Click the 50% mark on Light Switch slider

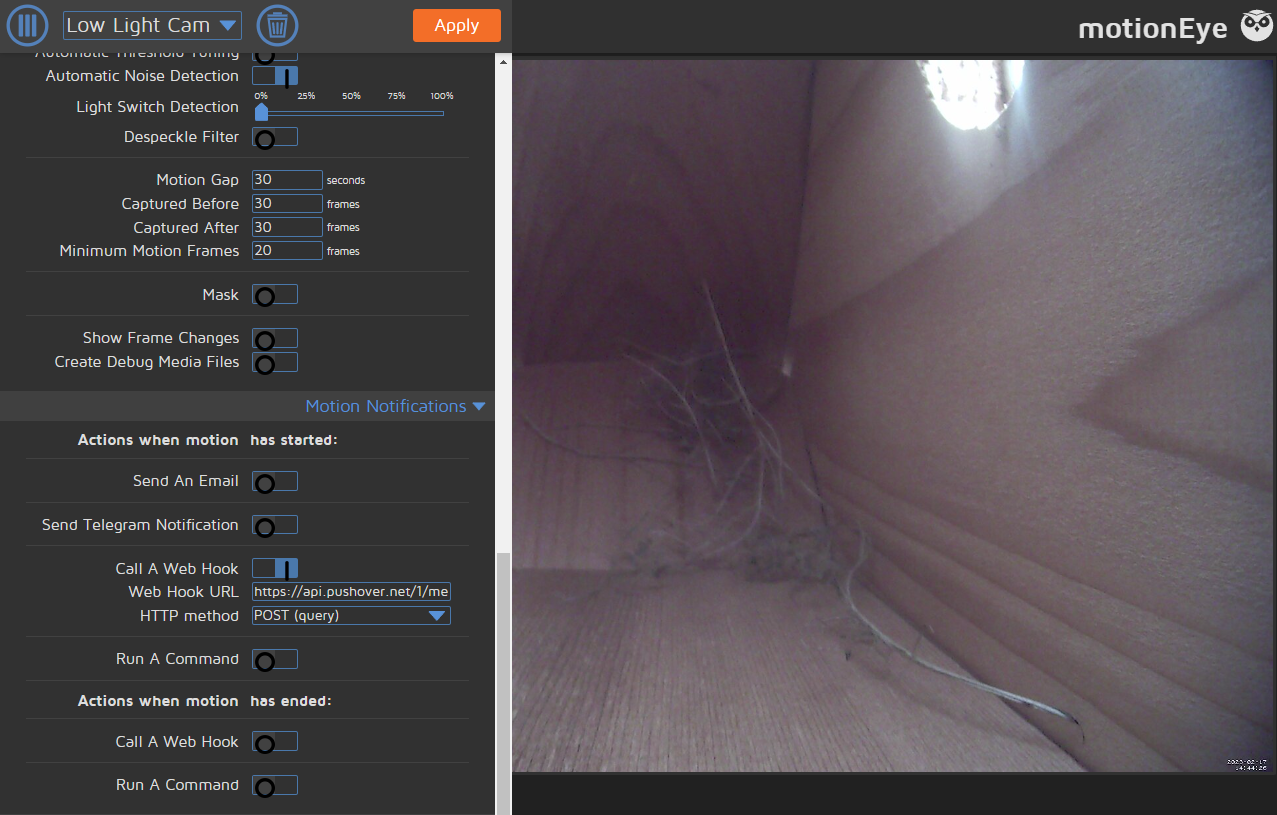351,96
